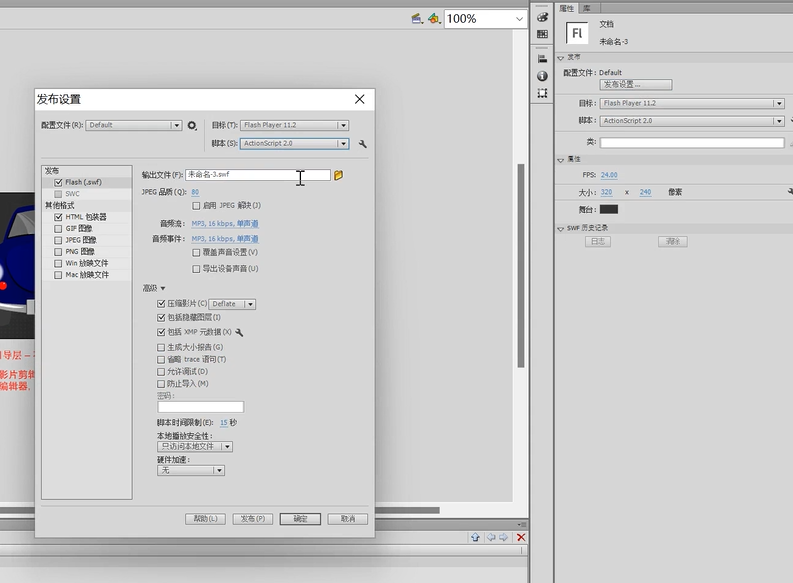
Task: Click the wrench icon beside document size
Action: [790, 192]
